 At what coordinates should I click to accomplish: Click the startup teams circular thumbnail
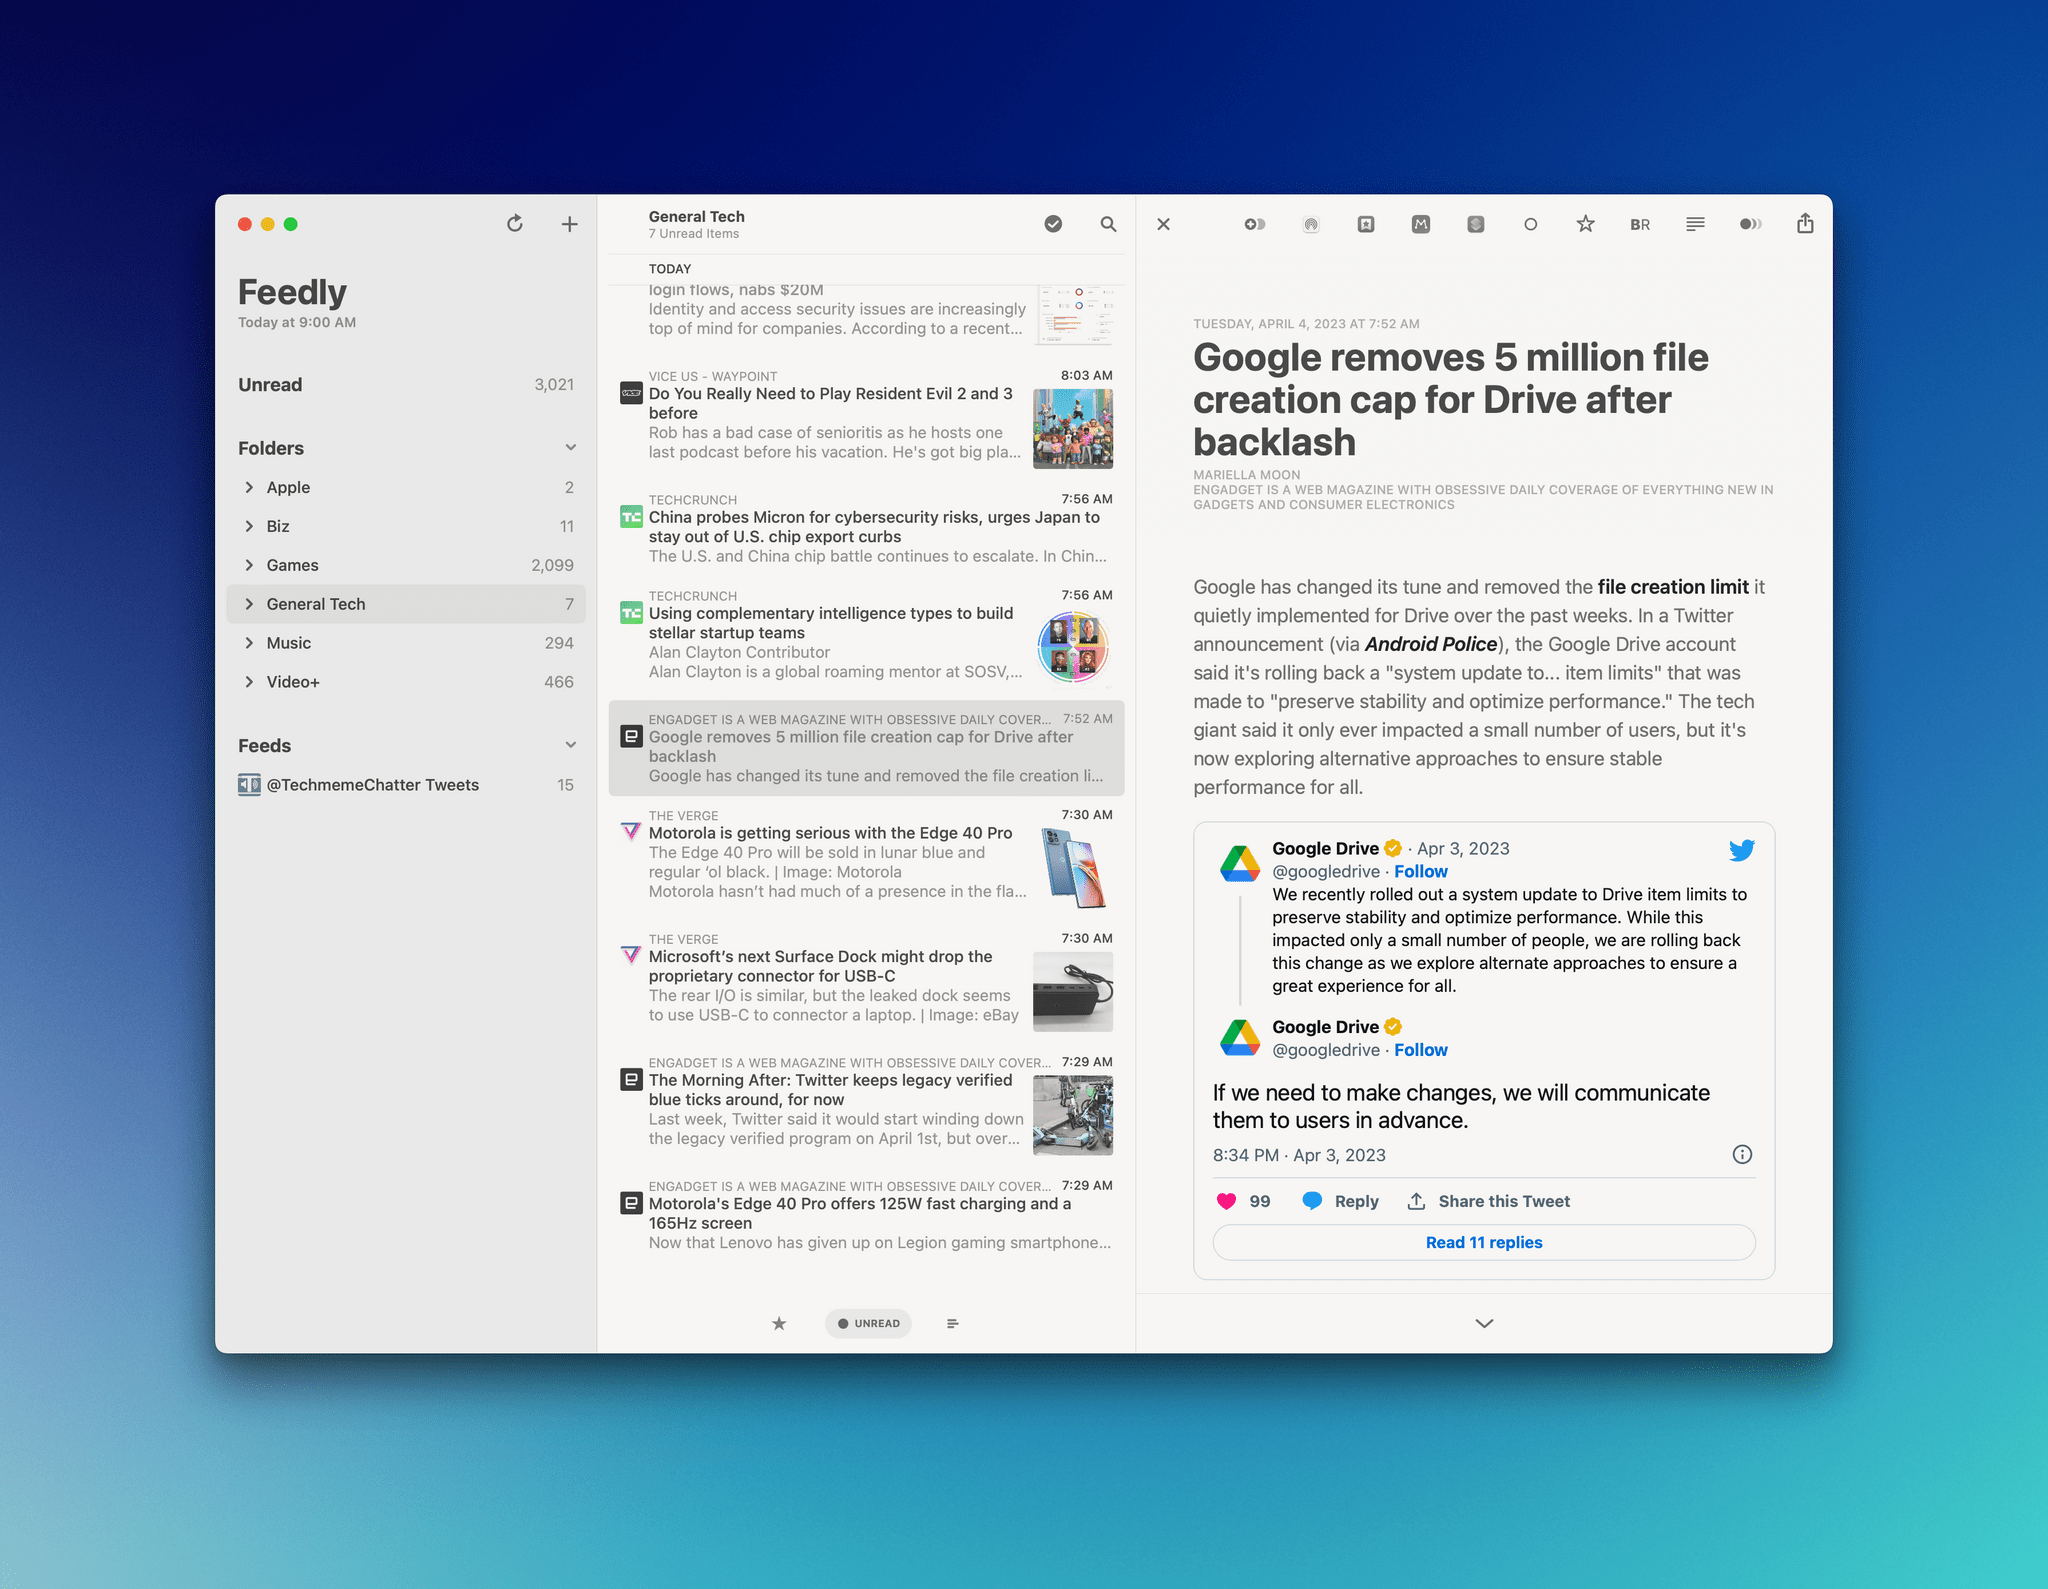click(1073, 648)
